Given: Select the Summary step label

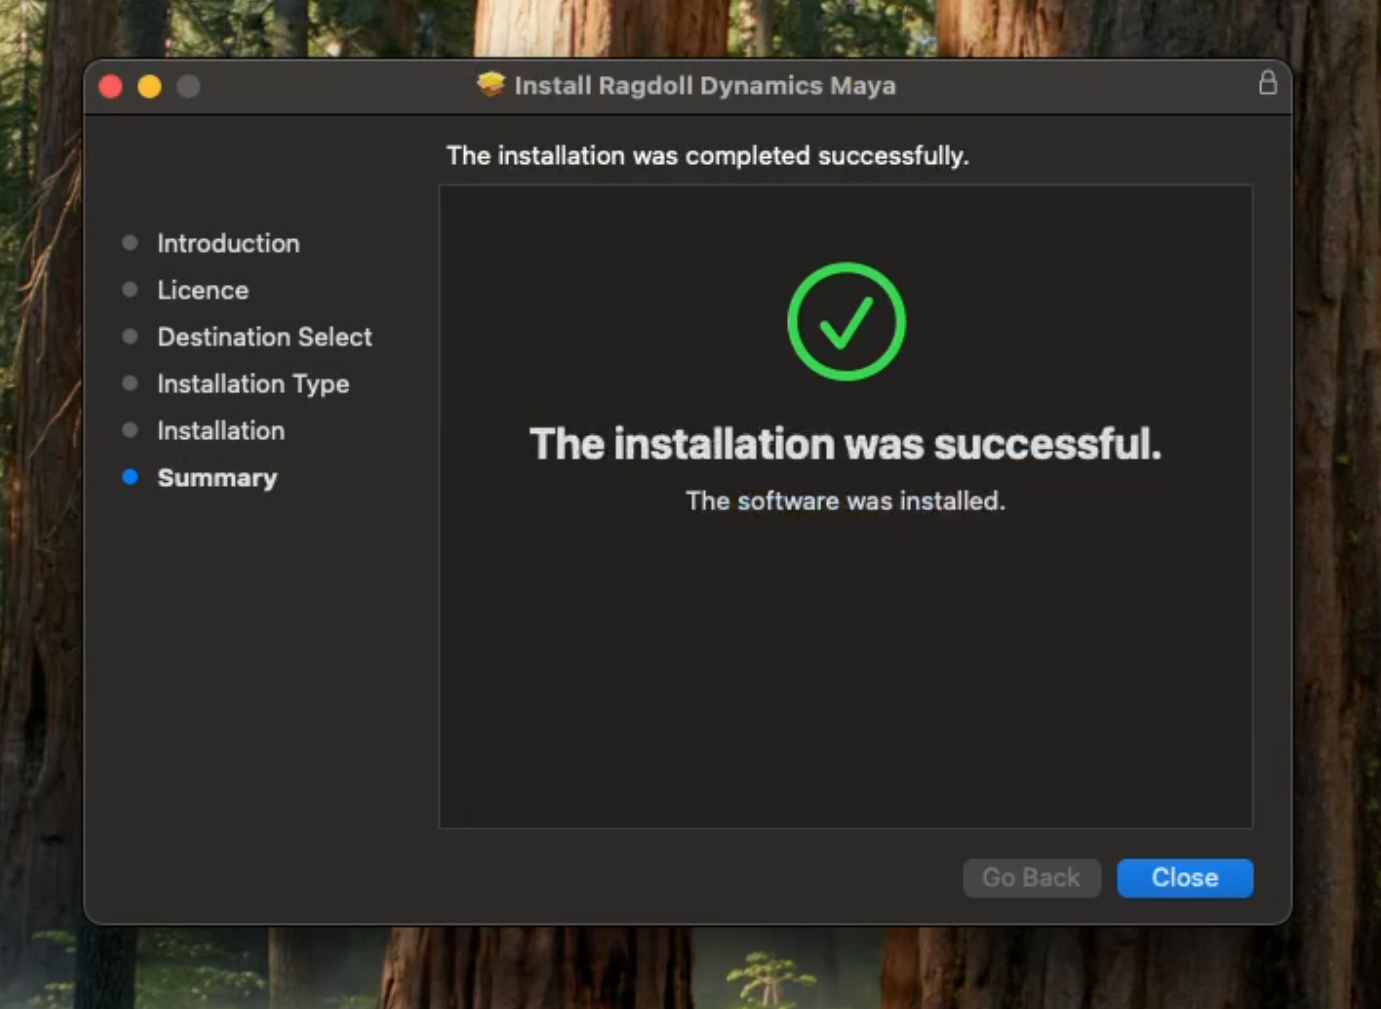Looking at the screenshot, I should [217, 478].
